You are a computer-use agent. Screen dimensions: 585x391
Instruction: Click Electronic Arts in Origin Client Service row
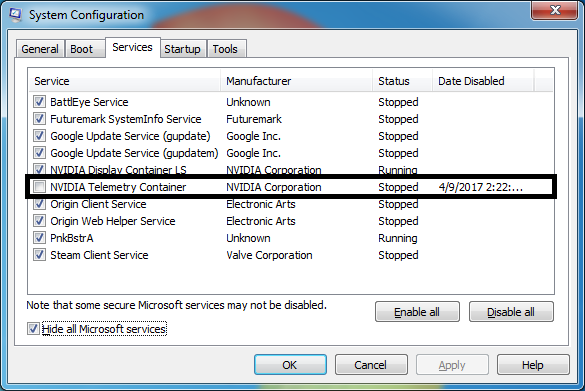260,204
